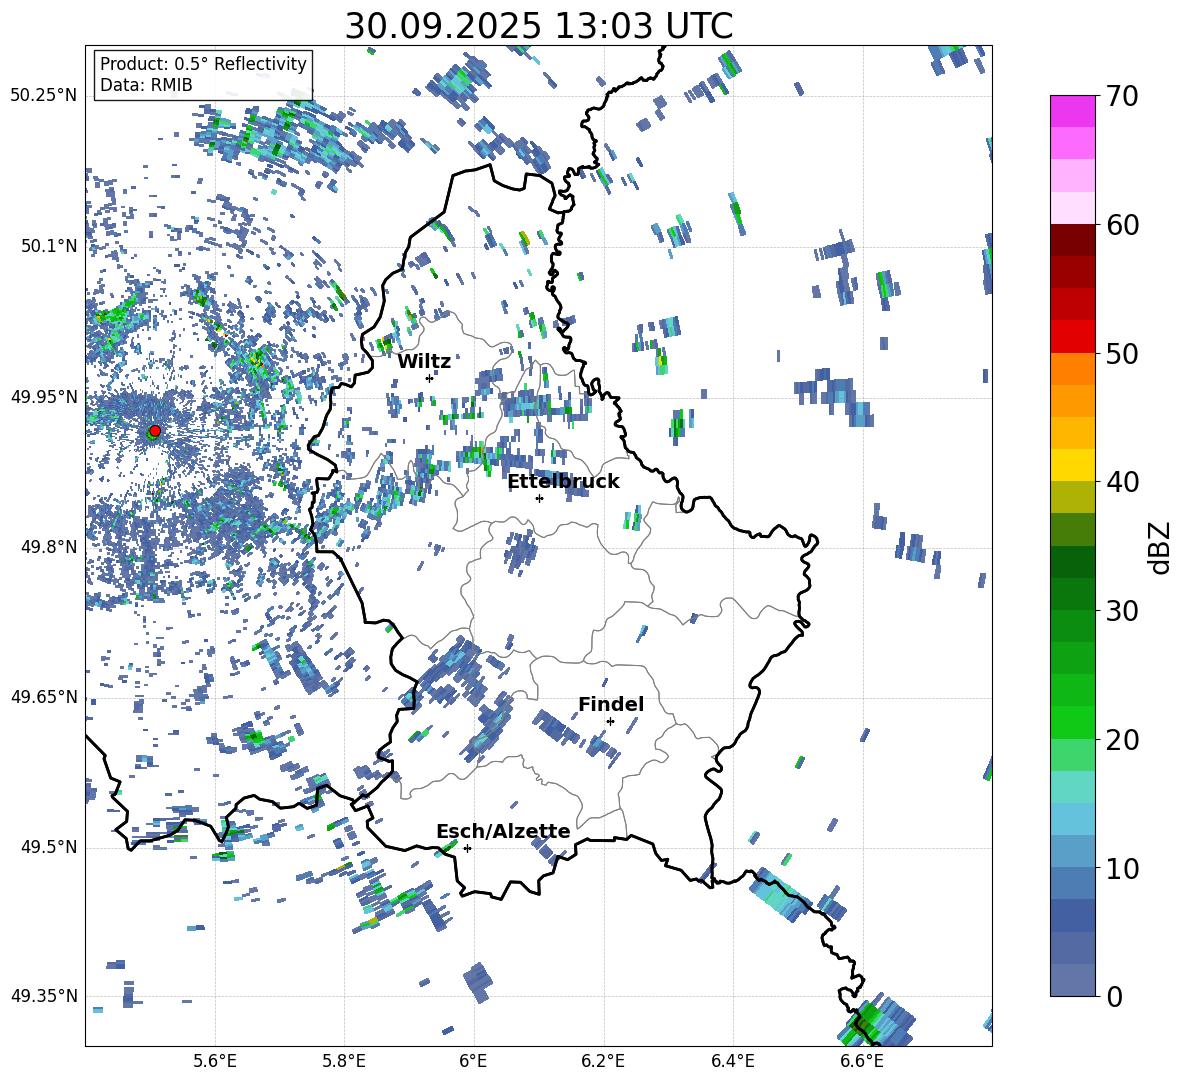The height and width of the screenshot is (1081, 1184).
Task: Click the Findel station cross marker
Action: coord(610,721)
